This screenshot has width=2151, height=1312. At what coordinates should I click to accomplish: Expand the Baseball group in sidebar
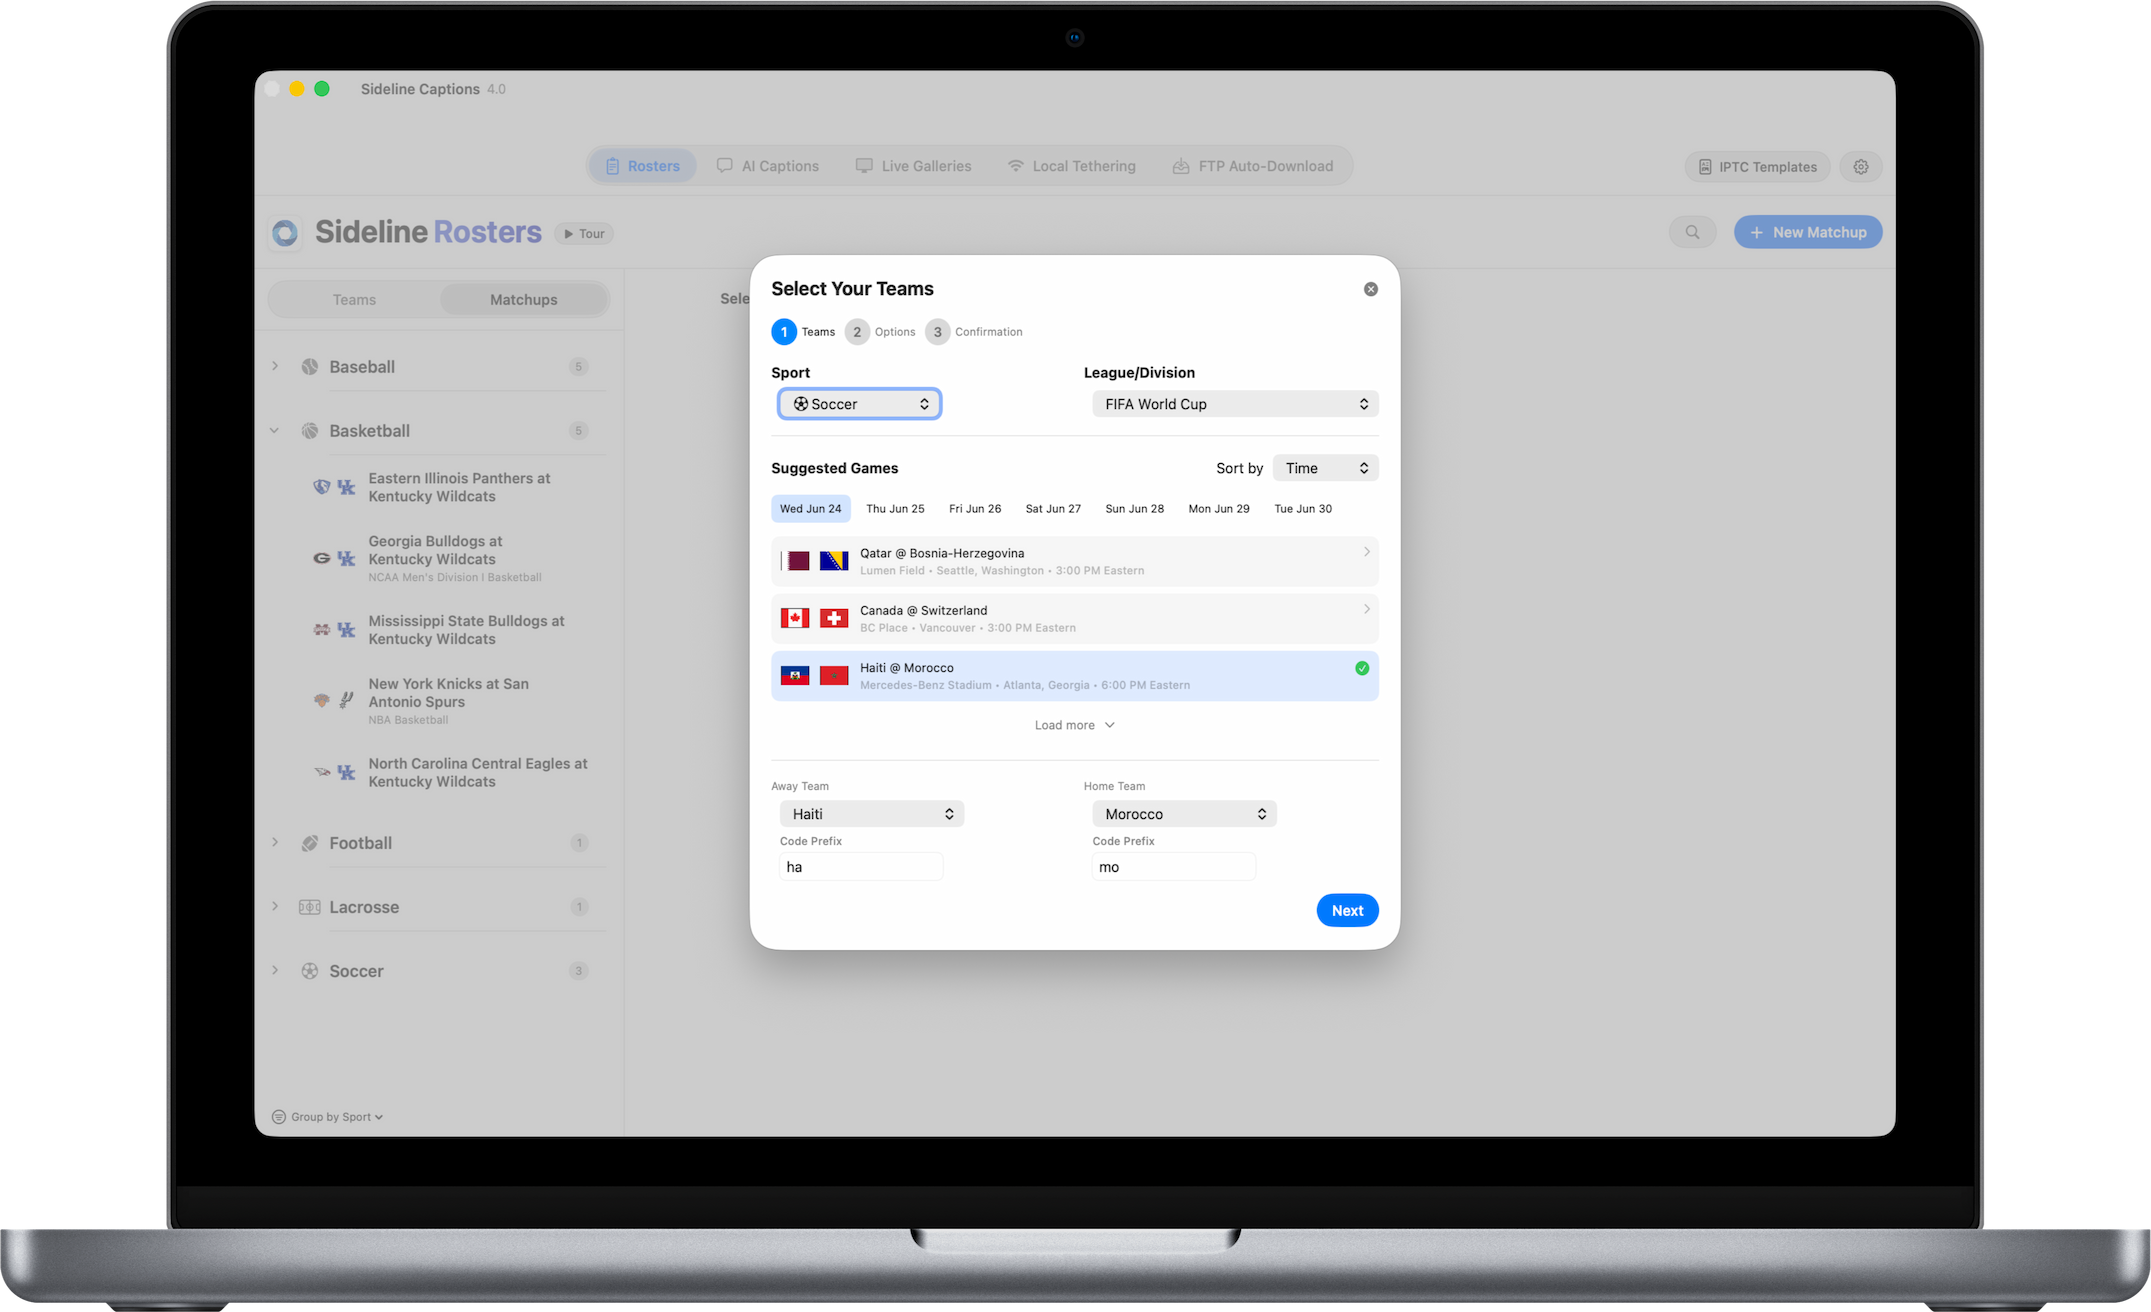[275, 367]
